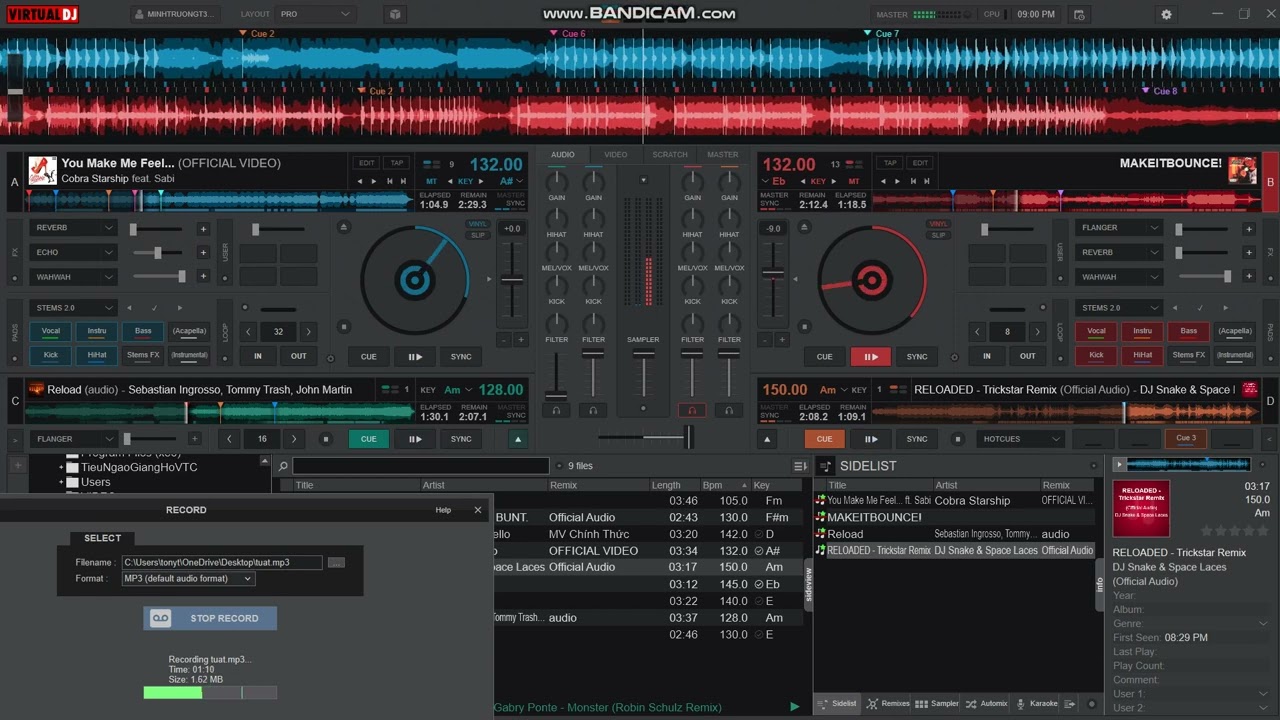Open the settings gear icon
Viewport: 1280px width, 720px height.
[1166, 15]
